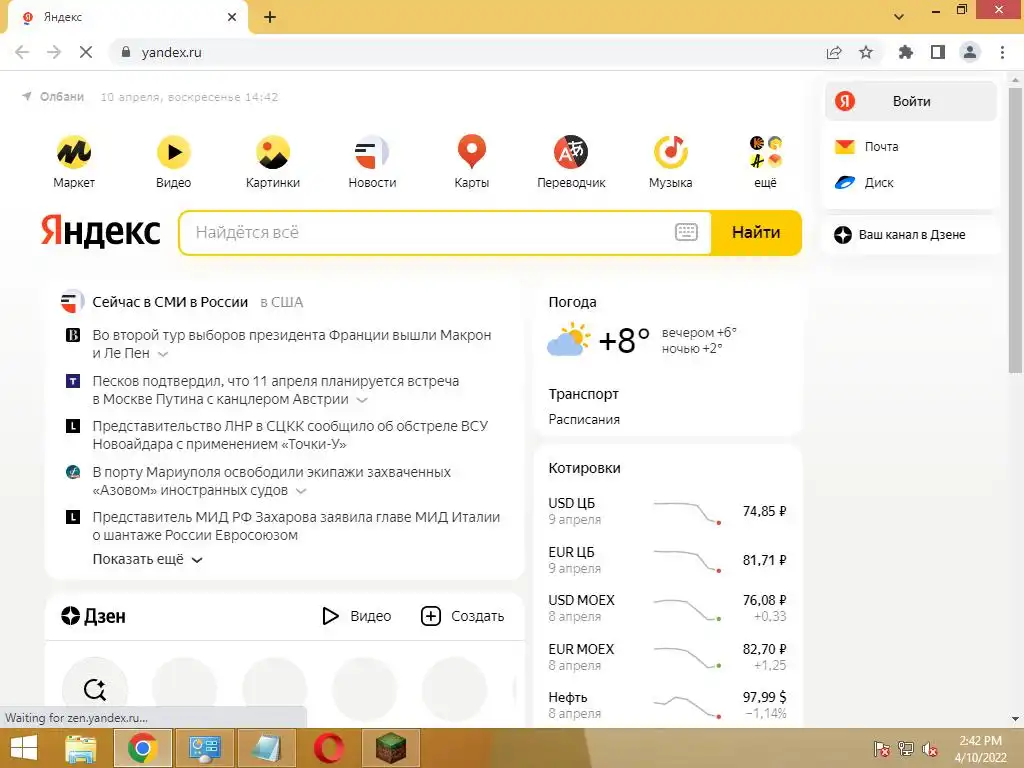Open USD ЦБ exchange rate
Screen dimensions: 1024x768
[x=667, y=511]
